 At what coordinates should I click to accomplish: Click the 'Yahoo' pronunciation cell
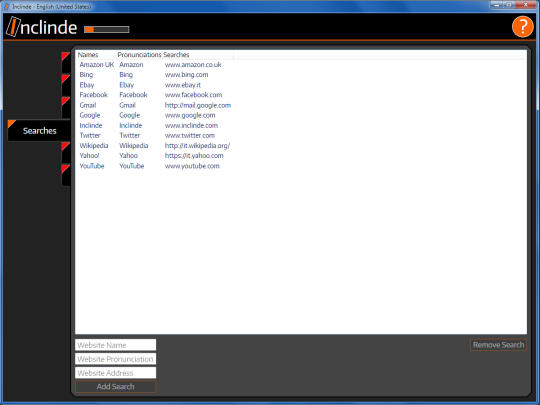pyautogui.click(x=128, y=156)
